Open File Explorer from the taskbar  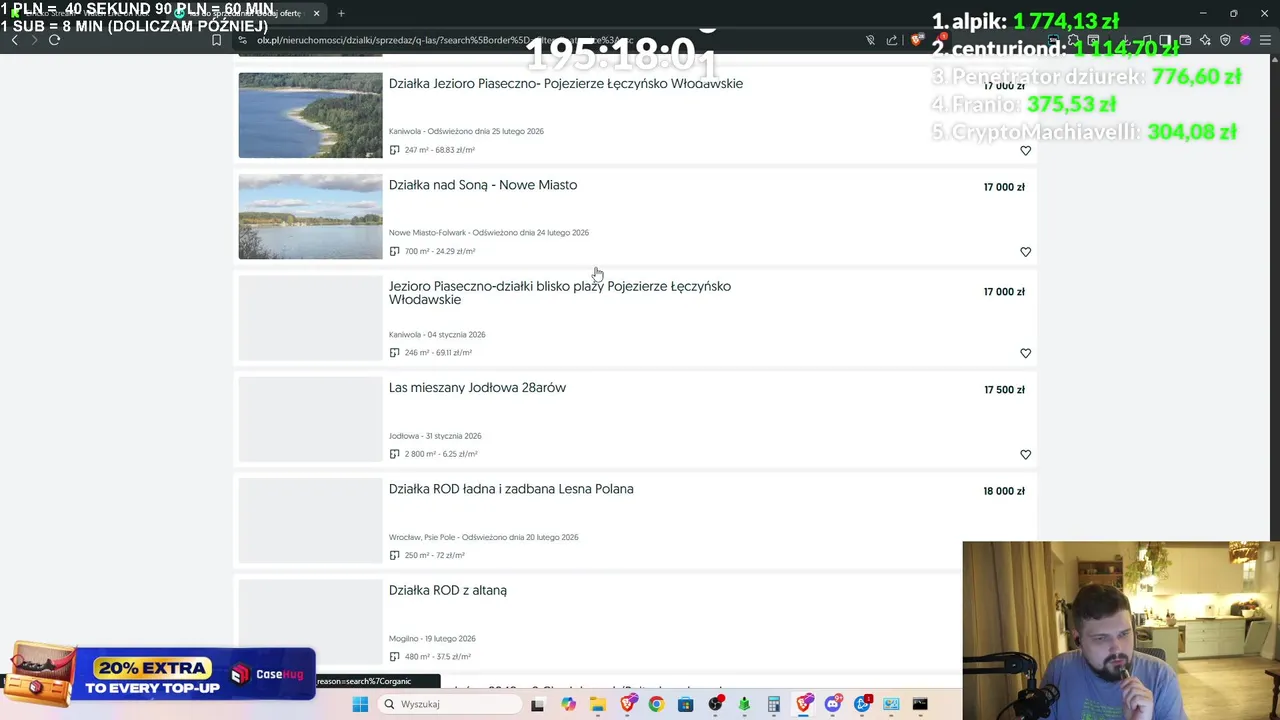coord(597,704)
